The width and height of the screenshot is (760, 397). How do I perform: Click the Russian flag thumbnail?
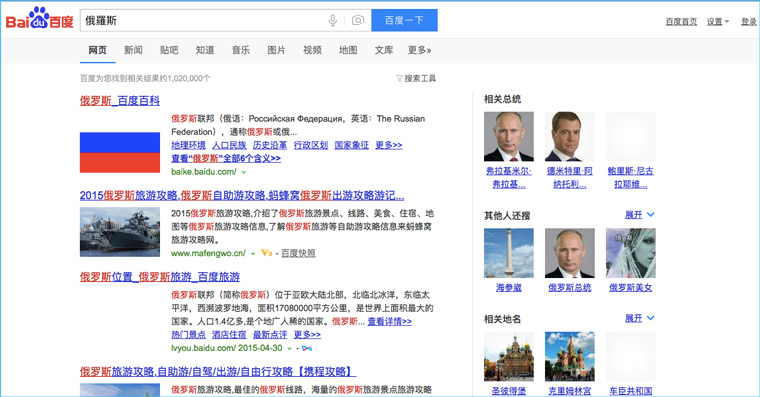(x=120, y=152)
